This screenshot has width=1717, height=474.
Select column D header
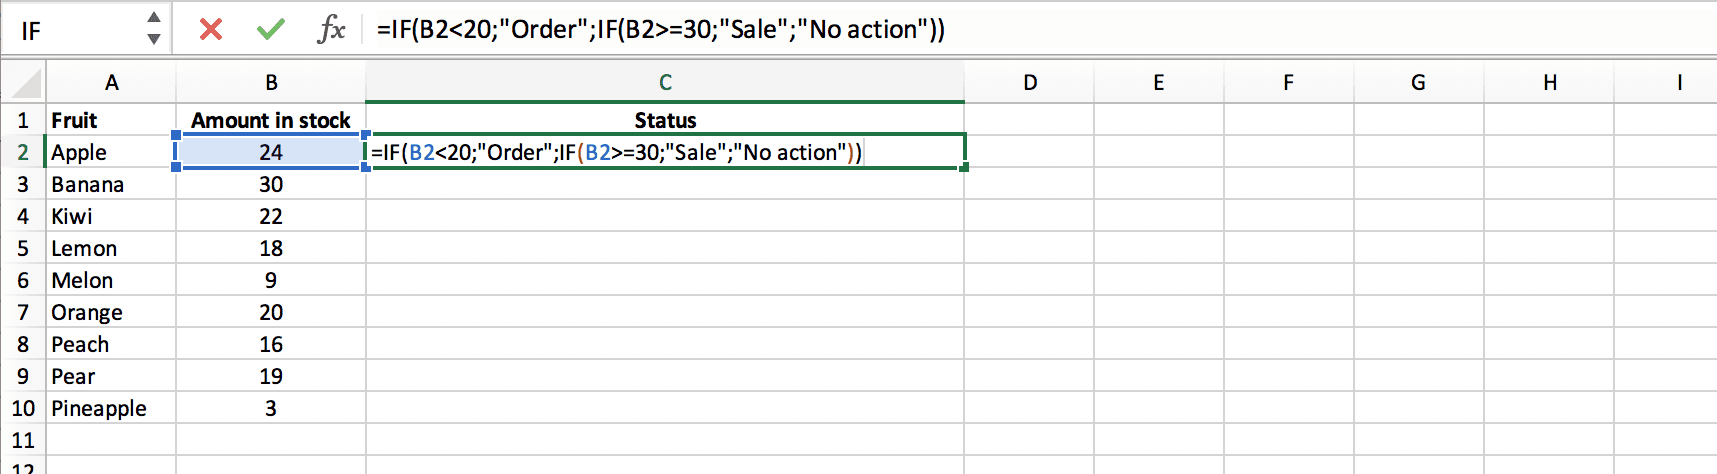click(x=1030, y=83)
